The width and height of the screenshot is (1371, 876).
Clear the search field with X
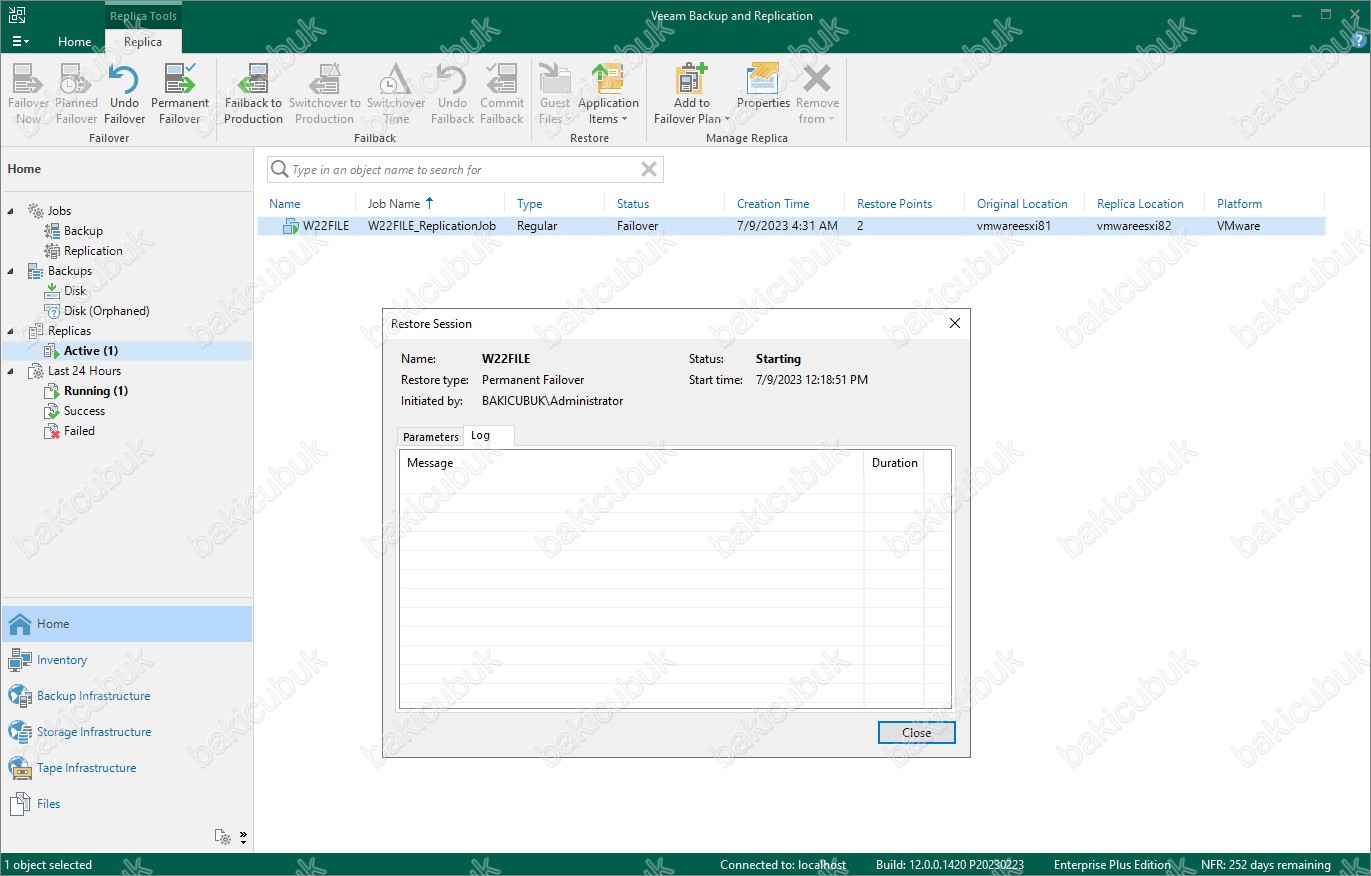649,170
